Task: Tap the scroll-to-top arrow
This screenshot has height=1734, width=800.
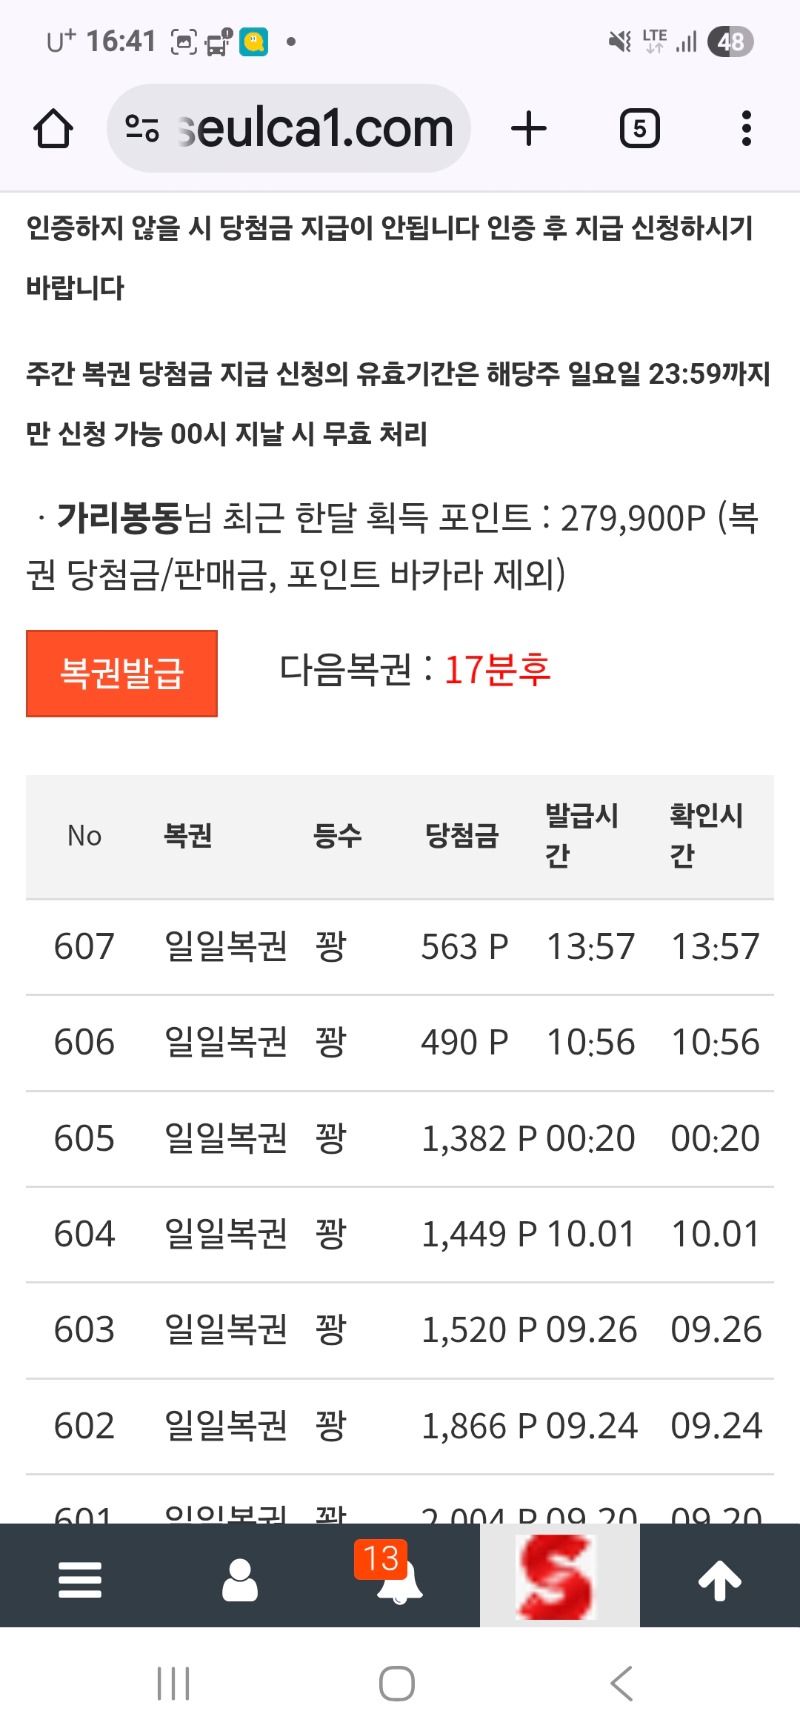Action: pos(719,1580)
